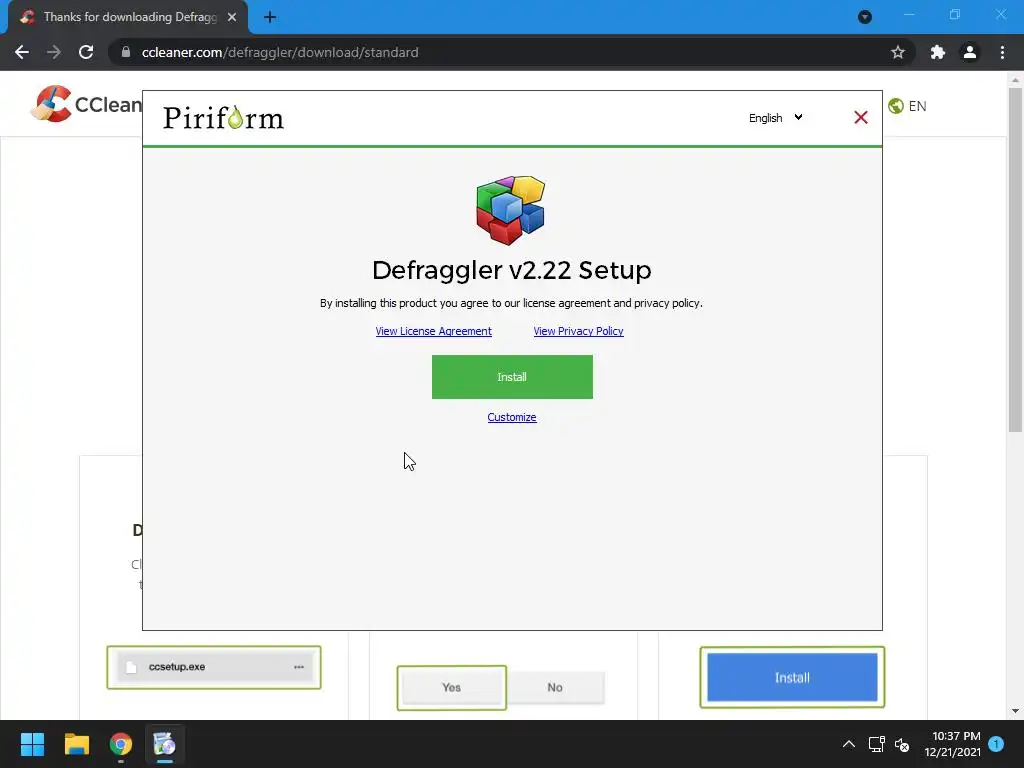Click the EN globe language selector
The height and width of the screenshot is (768, 1024).
(x=908, y=106)
